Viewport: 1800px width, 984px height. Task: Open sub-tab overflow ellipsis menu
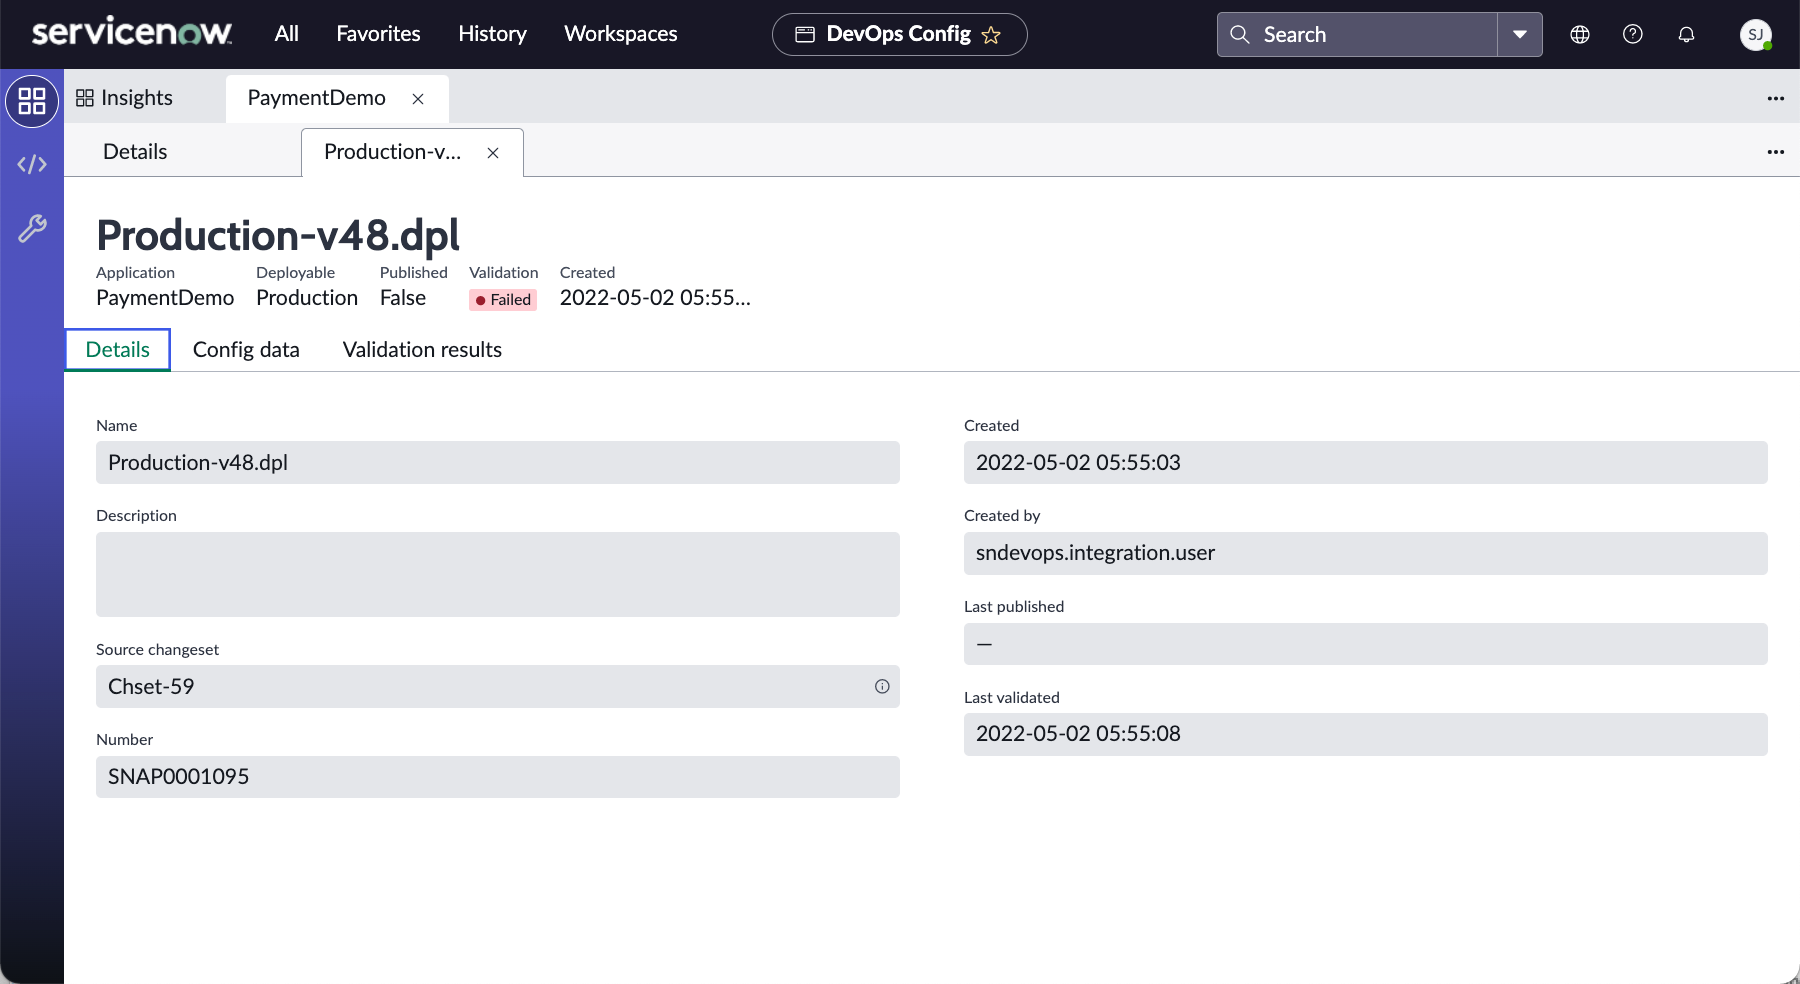click(1776, 152)
